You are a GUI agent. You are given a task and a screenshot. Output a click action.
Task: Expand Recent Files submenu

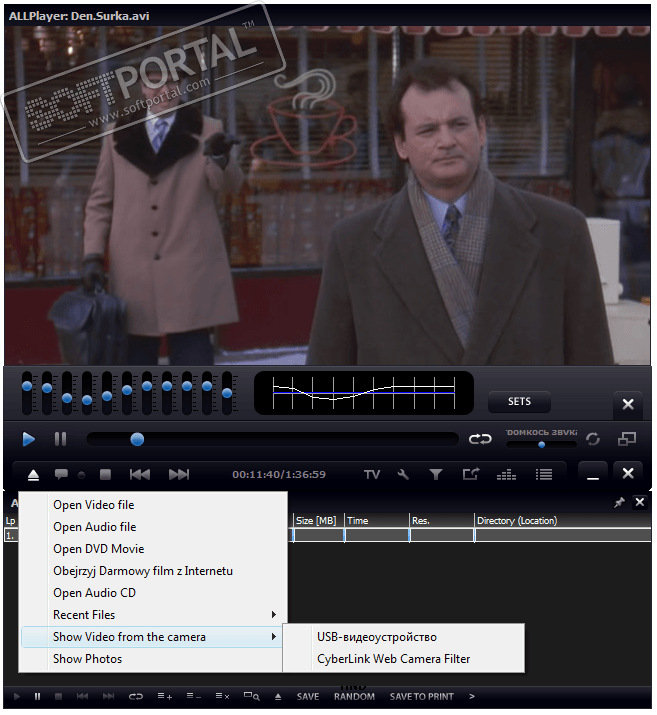[153, 617]
